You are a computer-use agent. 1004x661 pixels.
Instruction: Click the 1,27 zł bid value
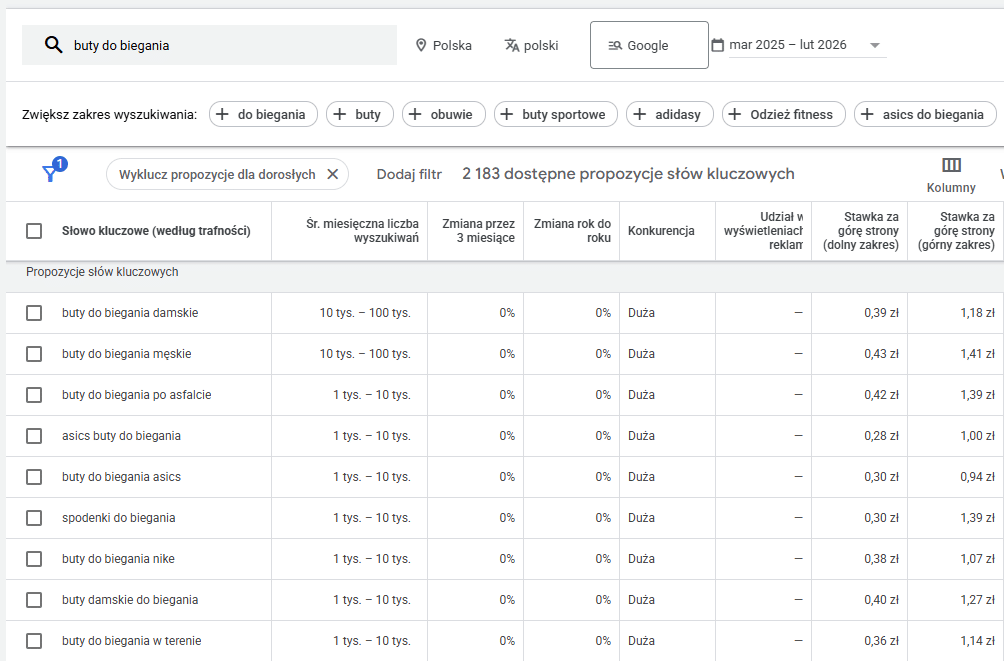[978, 600]
